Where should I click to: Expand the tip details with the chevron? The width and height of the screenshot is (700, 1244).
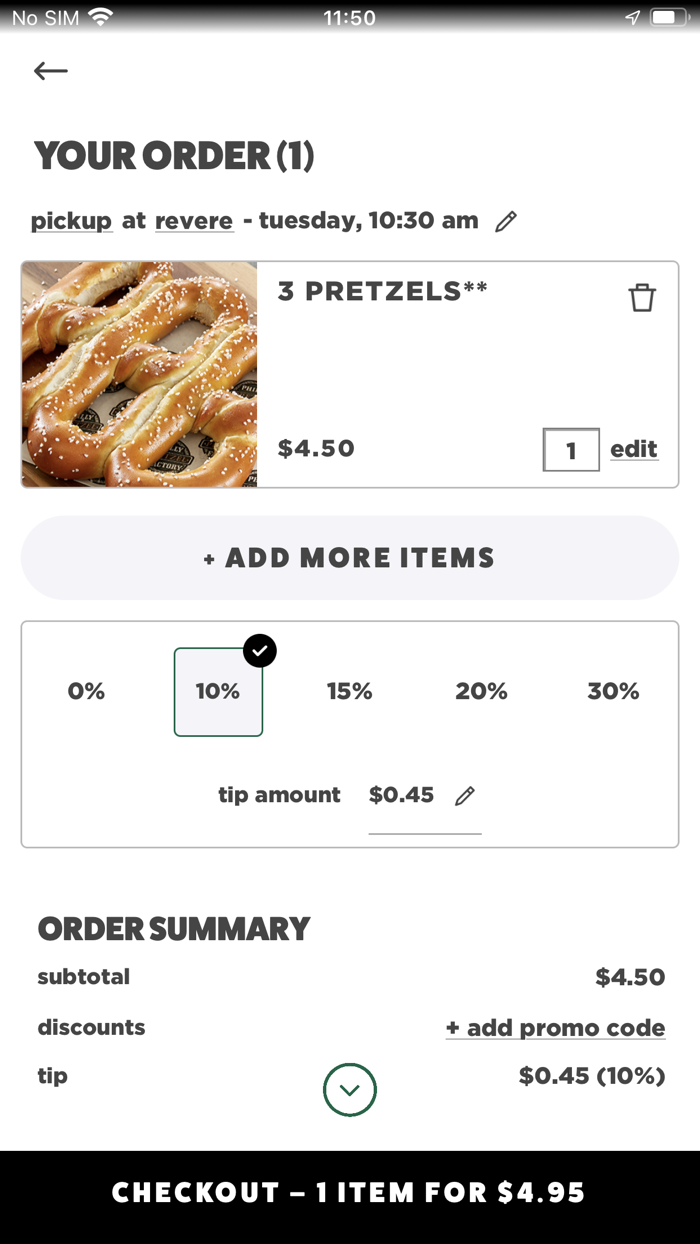click(x=350, y=1089)
